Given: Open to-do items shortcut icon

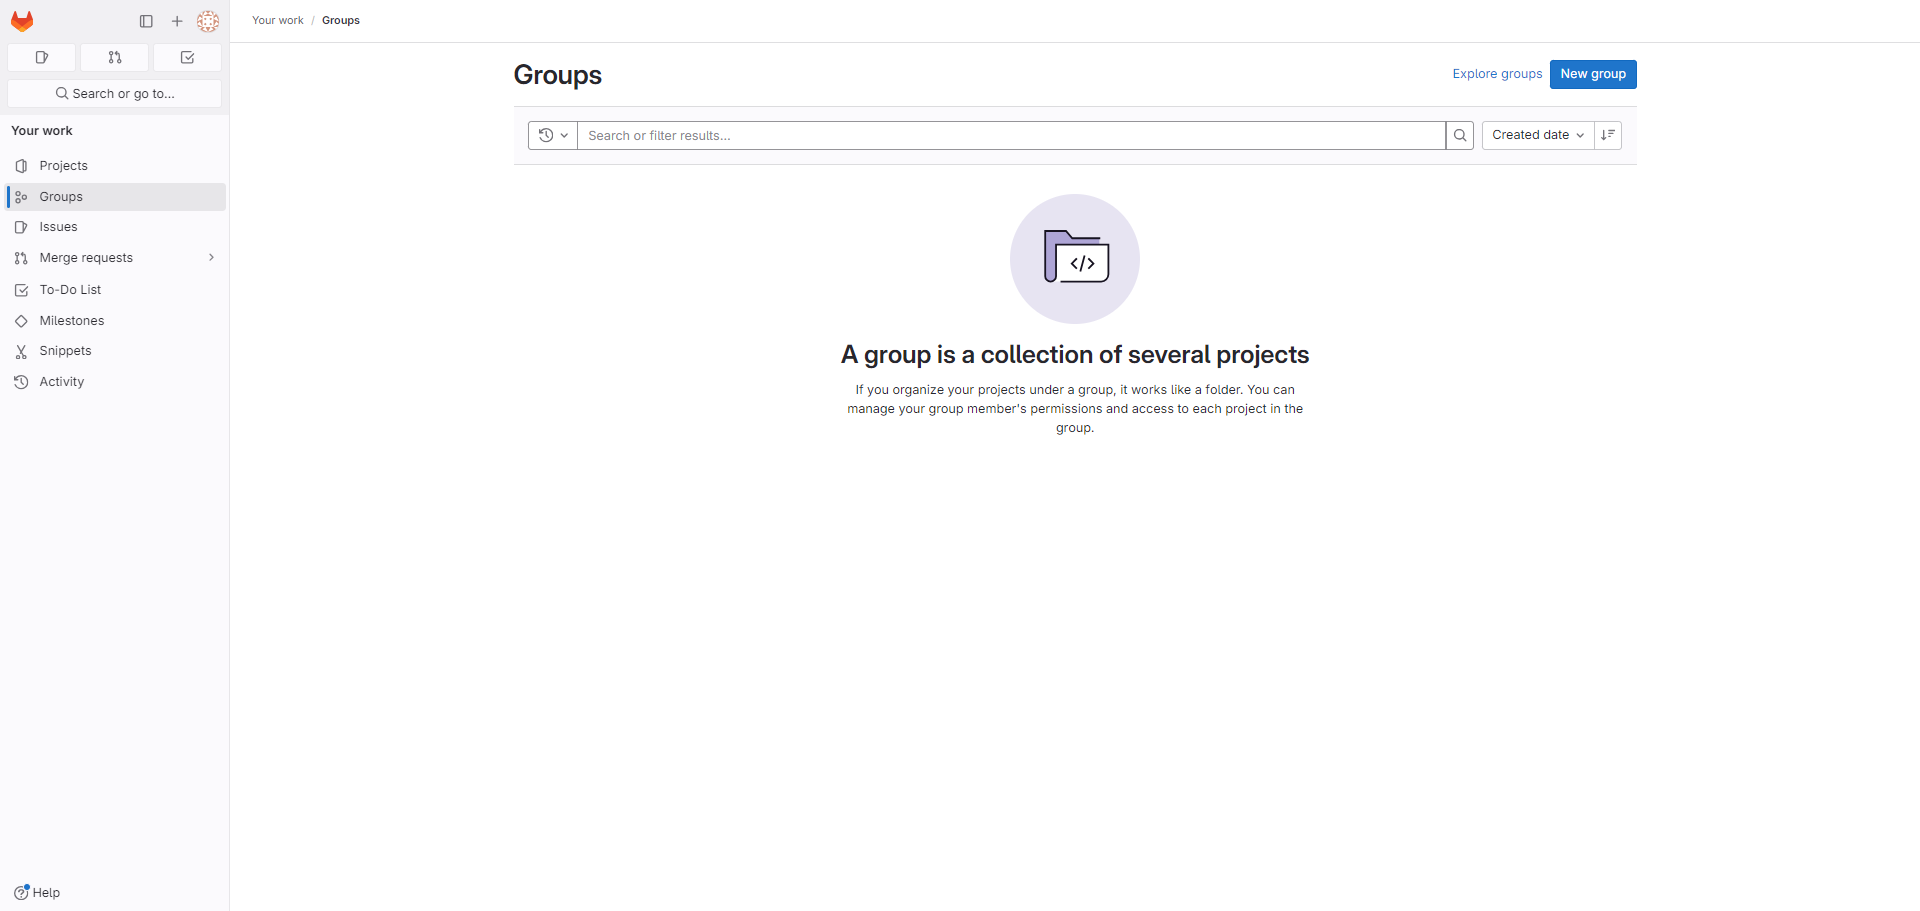Looking at the screenshot, I should (187, 58).
